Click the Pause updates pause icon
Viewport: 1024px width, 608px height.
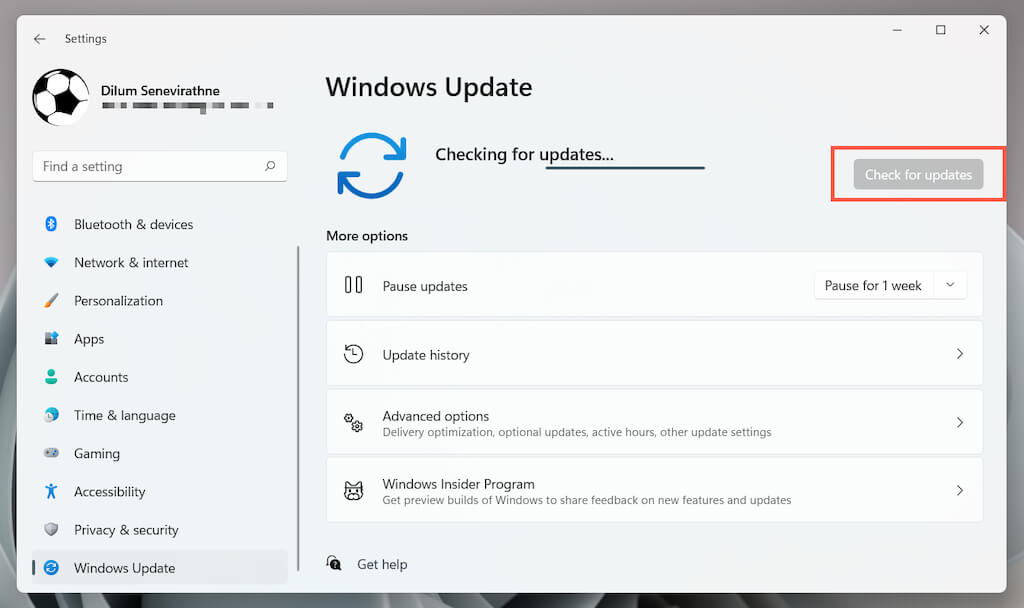353,285
